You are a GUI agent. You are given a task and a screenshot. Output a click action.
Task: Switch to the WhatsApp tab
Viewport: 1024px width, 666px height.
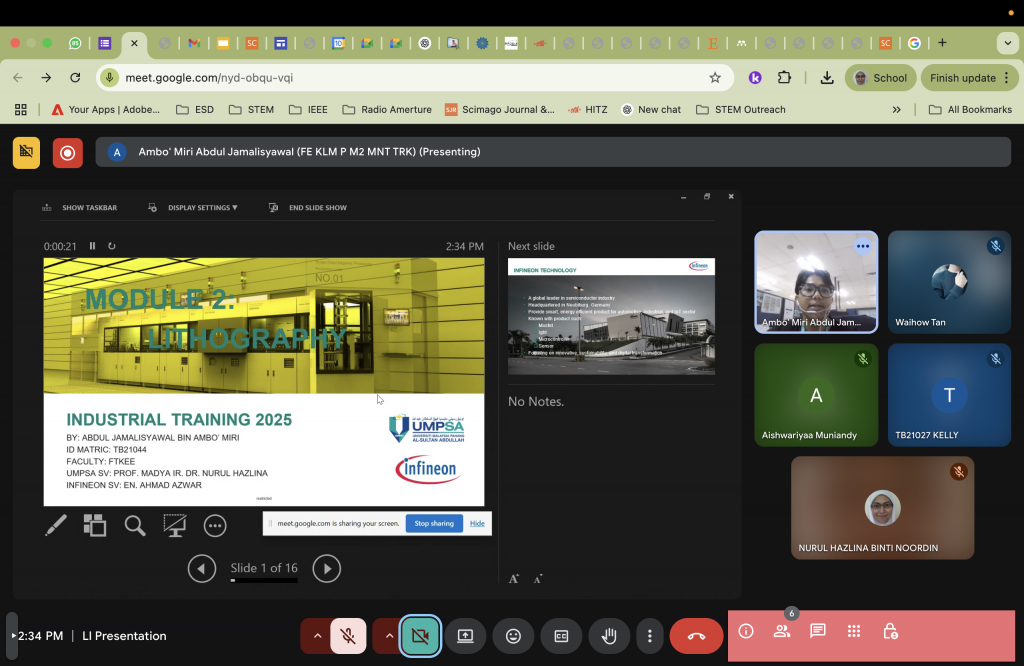[75, 43]
